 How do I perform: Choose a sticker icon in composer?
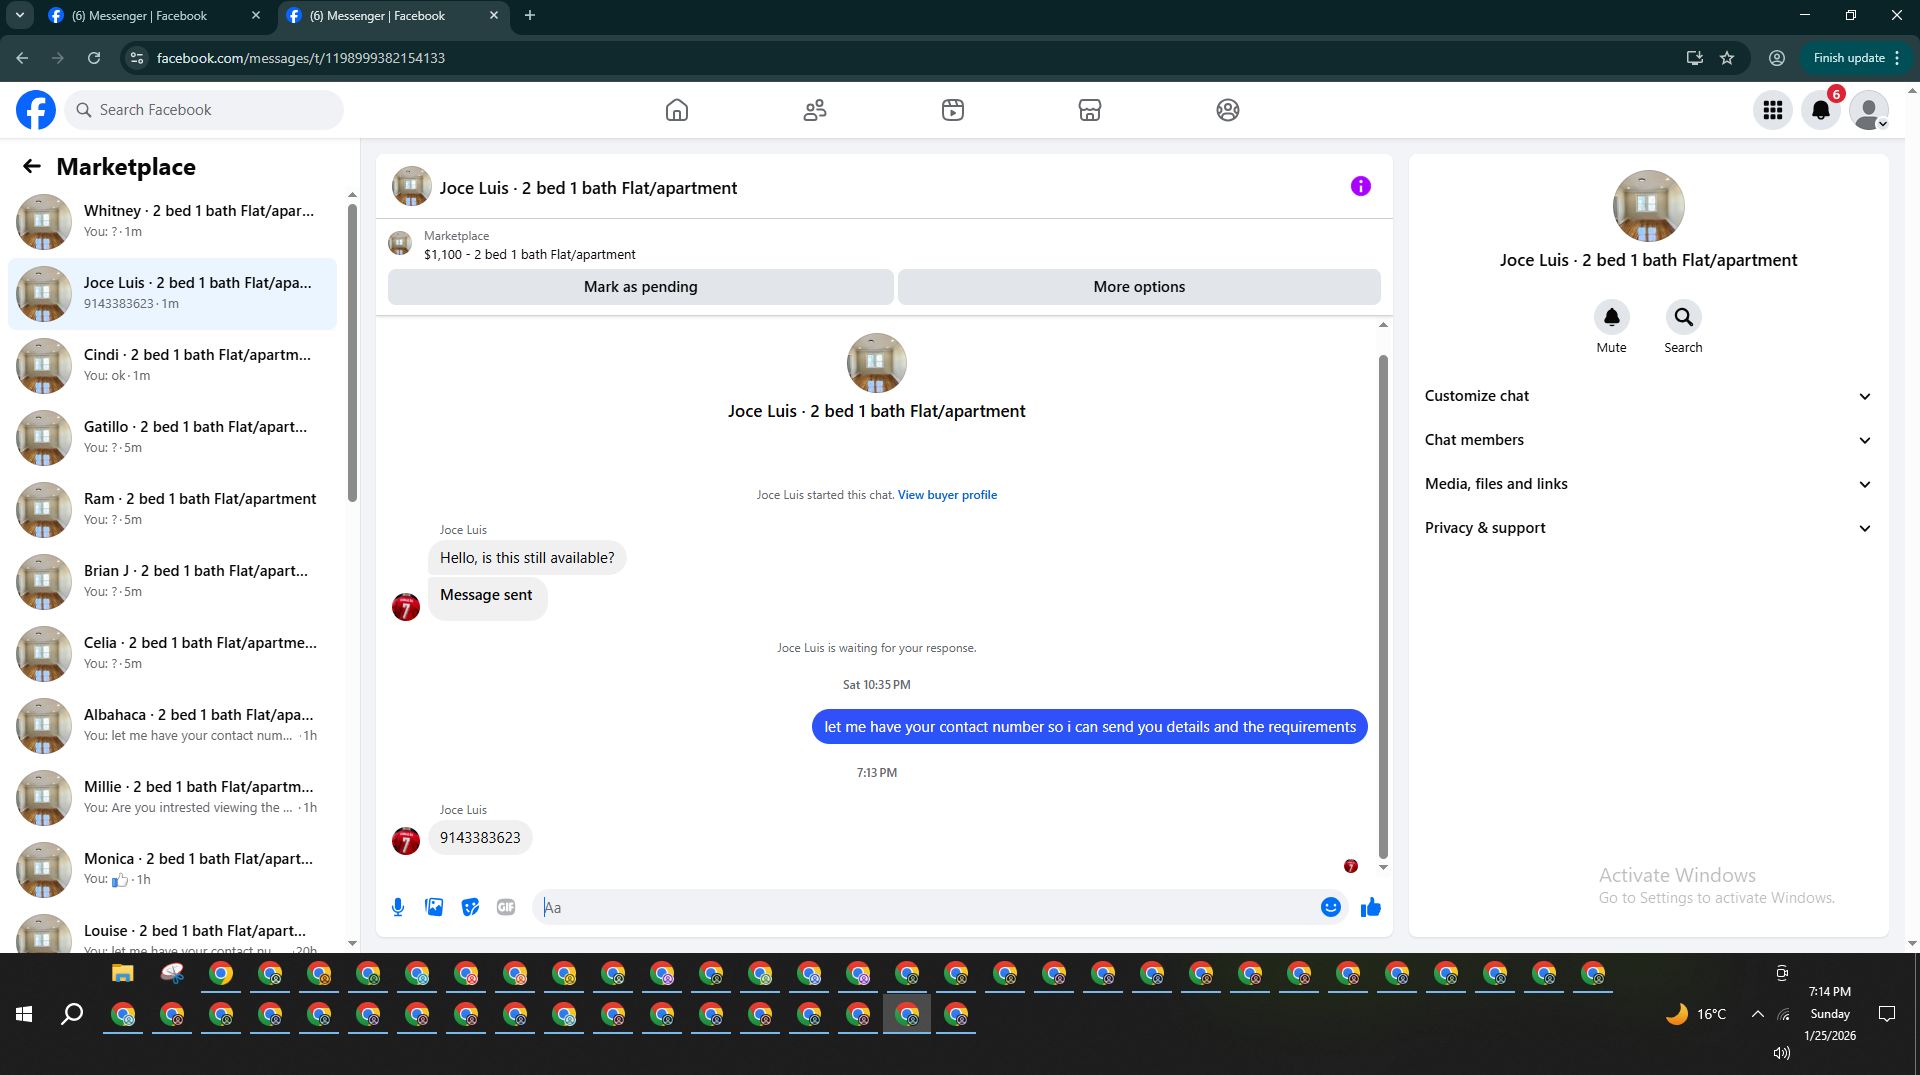[470, 907]
